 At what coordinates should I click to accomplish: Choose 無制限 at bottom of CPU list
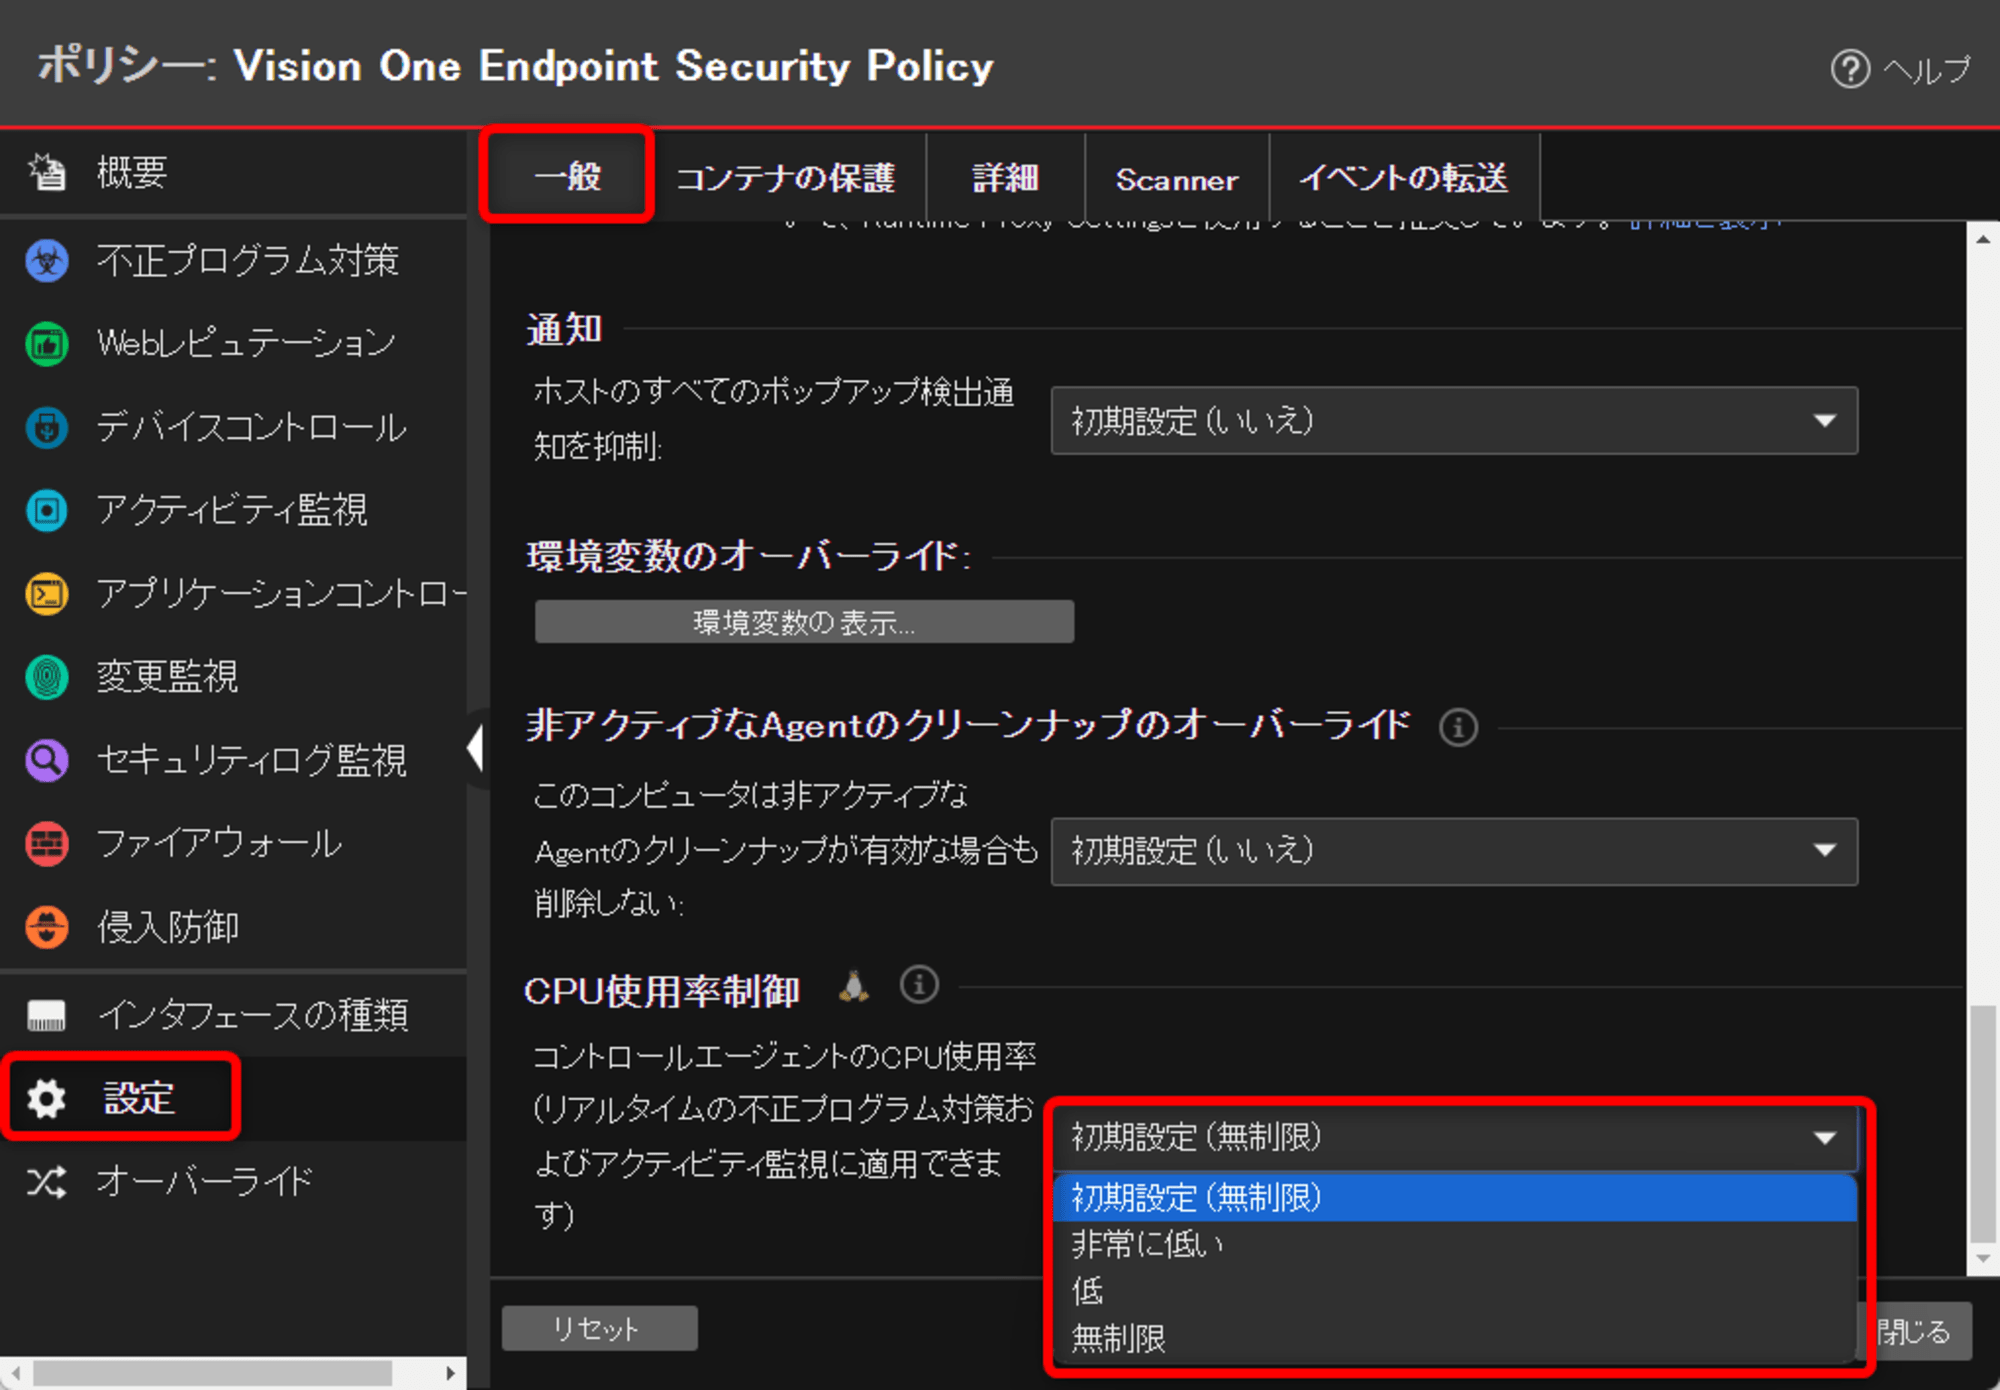(1455, 1338)
